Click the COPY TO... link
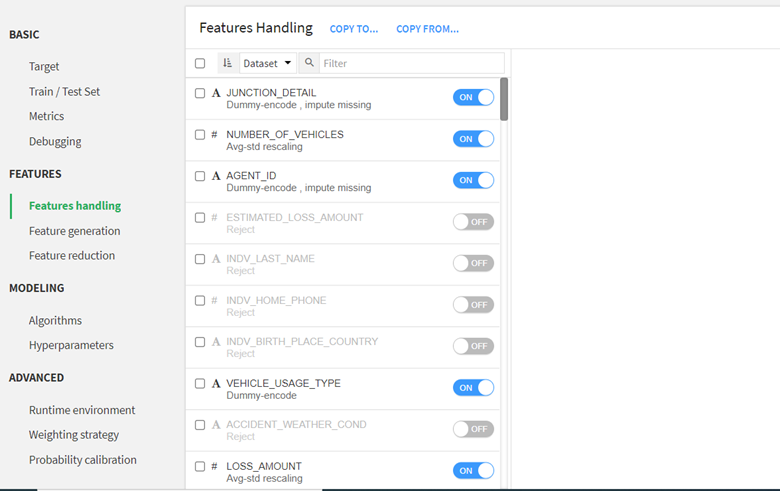 [x=354, y=29]
